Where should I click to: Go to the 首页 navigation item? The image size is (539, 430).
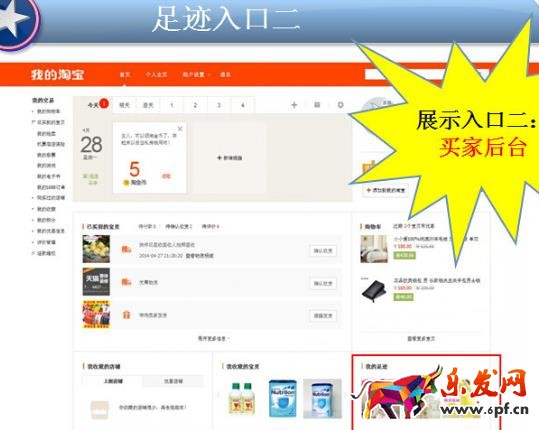pyautogui.click(x=125, y=75)
